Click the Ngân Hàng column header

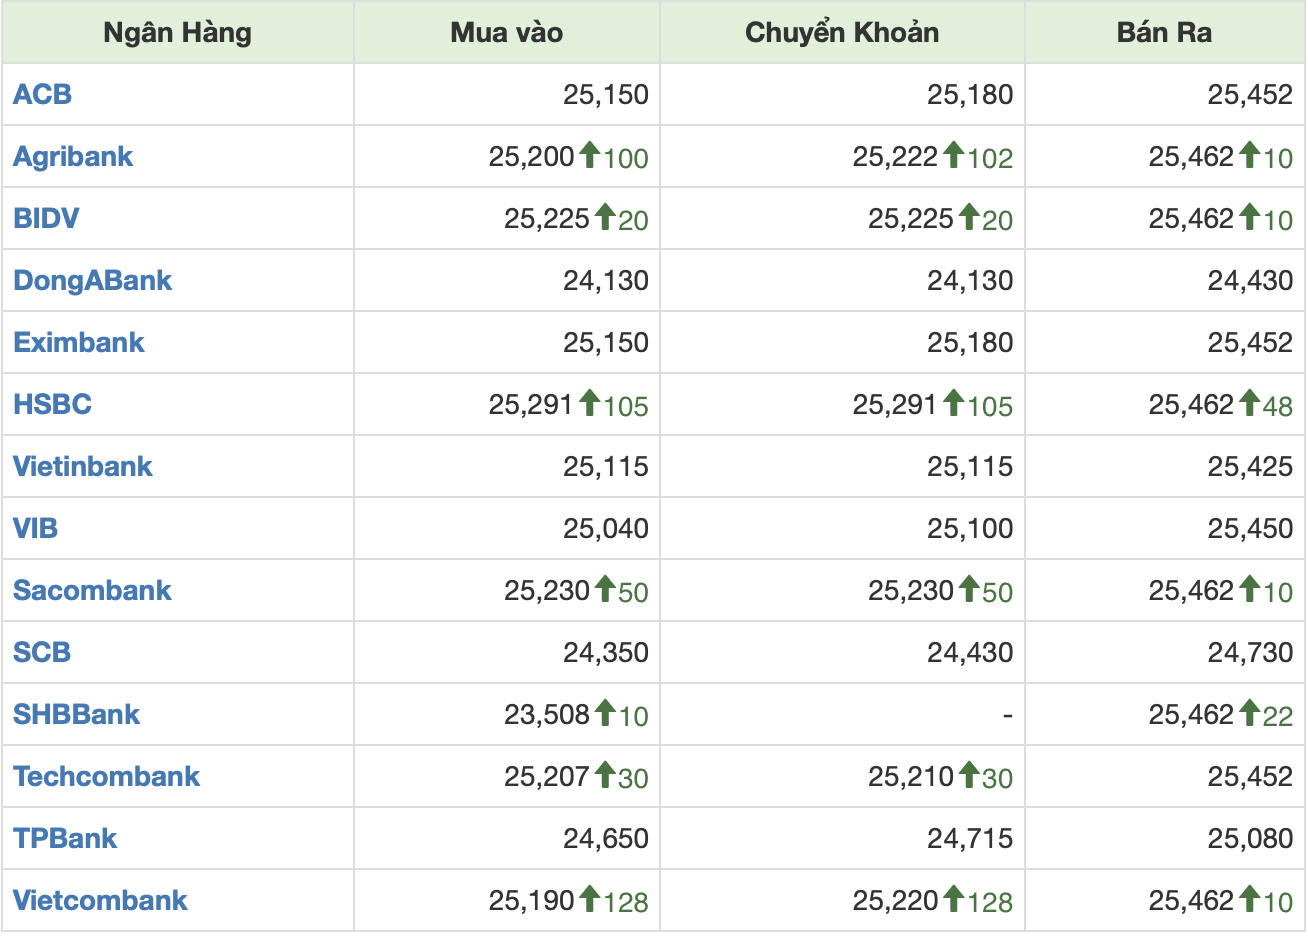point(178,32)
